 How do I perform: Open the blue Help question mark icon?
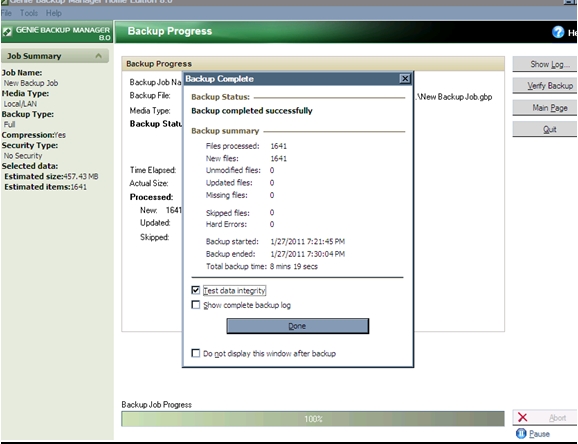[558, 32]
